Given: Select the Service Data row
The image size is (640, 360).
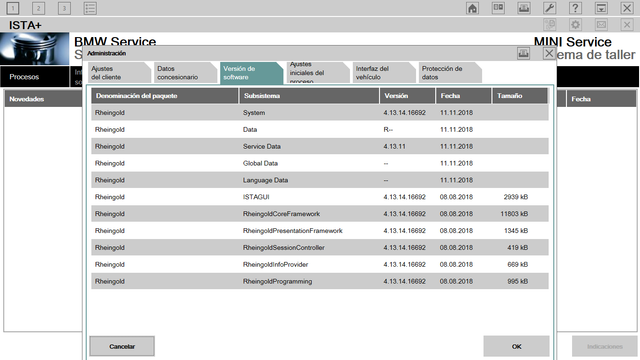Looking at the screenshot, I should pyautogui.click(x=320, y=146).
